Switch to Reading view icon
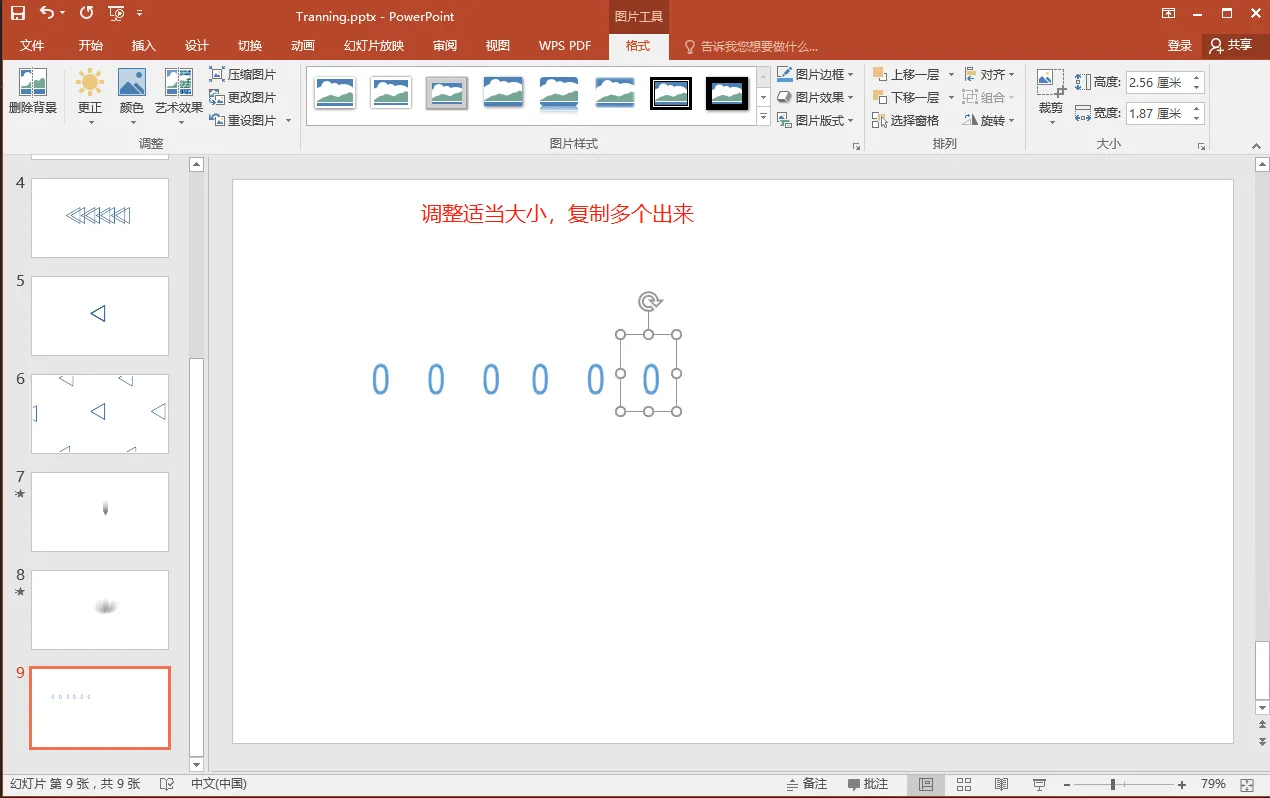The width and height of the screenshot is (1270, 798). click(1001, 785)
